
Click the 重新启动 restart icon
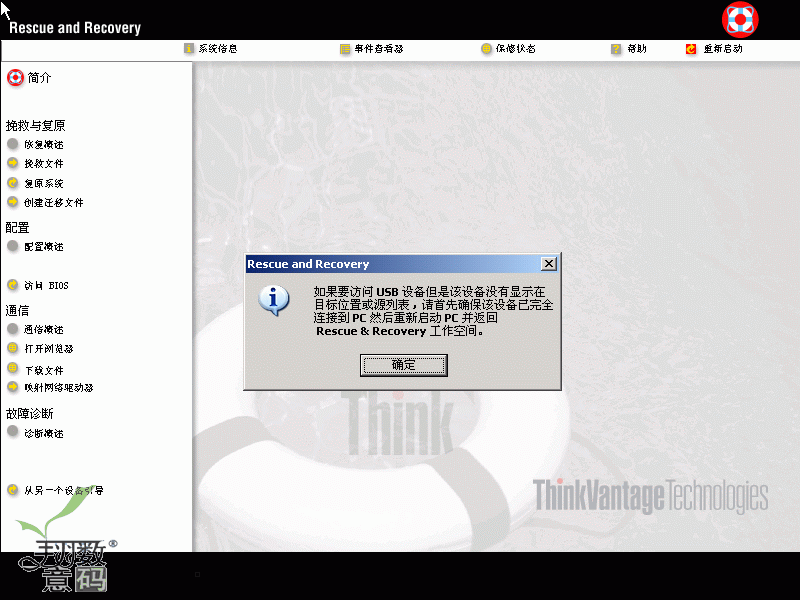coord(691,48)
